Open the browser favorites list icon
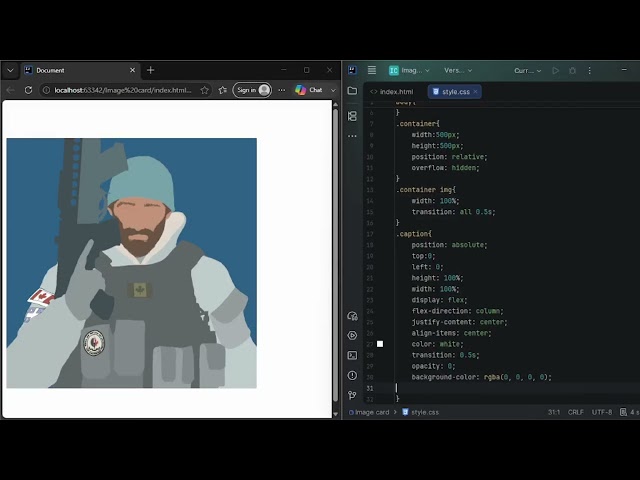 [222, 90]
